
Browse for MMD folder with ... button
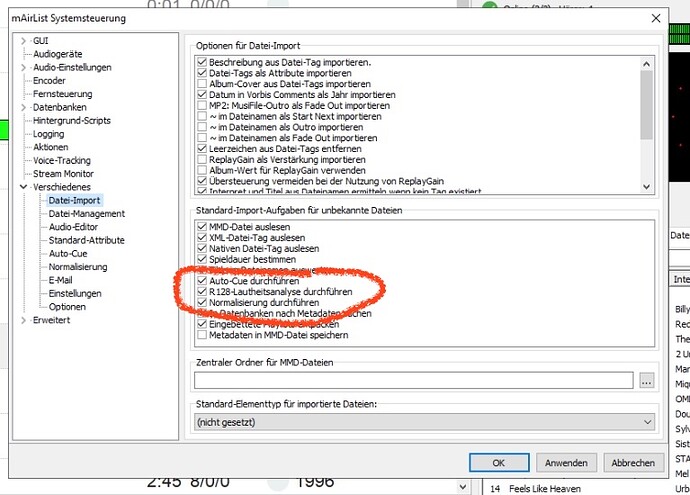646,381
